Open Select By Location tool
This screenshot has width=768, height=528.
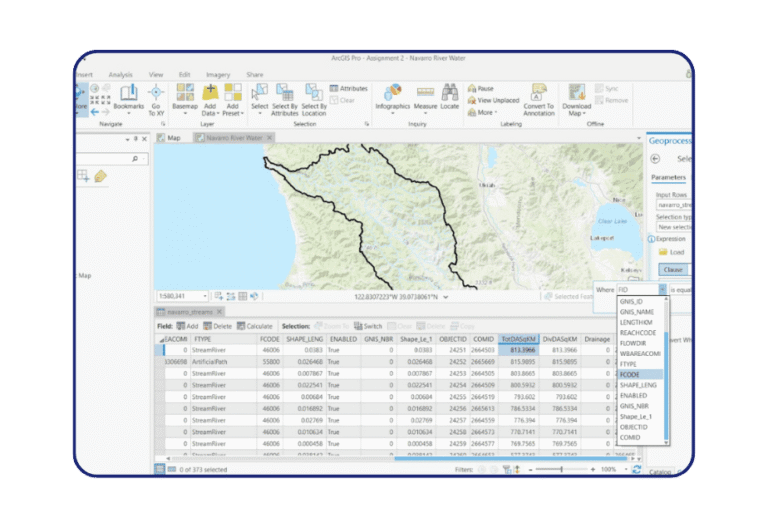[314, 97]
